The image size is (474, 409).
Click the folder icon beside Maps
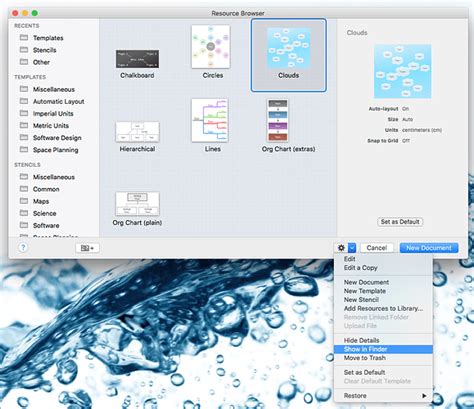(24, 201)
